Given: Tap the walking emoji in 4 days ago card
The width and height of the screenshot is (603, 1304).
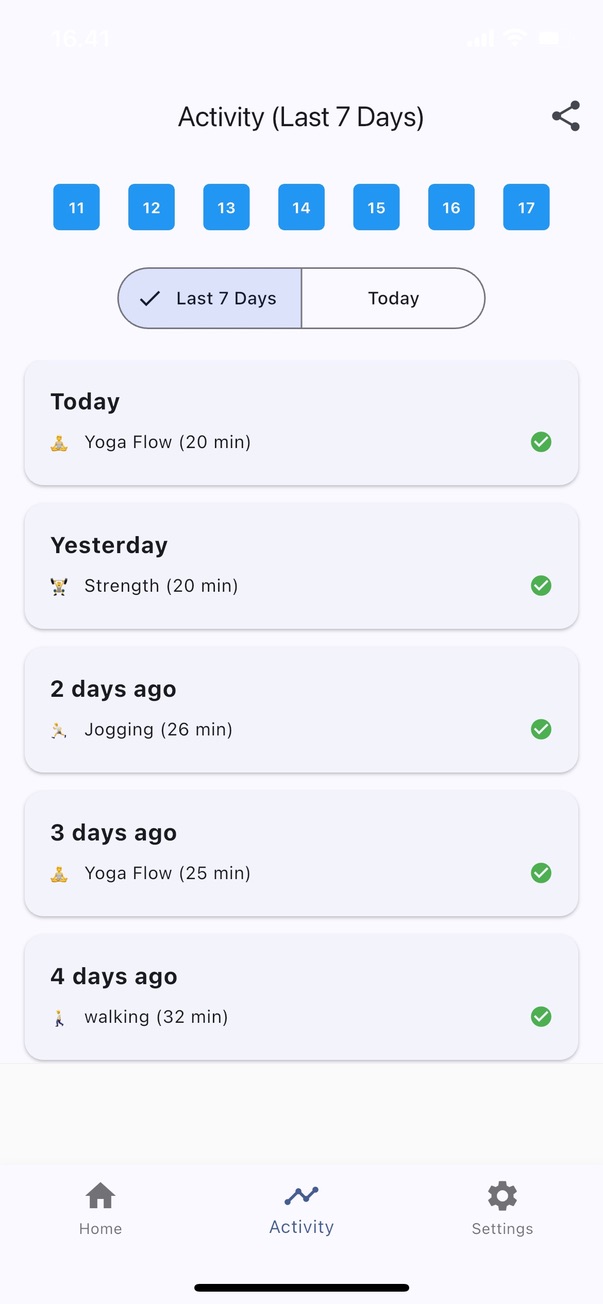Looking at the screenshot, I should coord(59,1016).
